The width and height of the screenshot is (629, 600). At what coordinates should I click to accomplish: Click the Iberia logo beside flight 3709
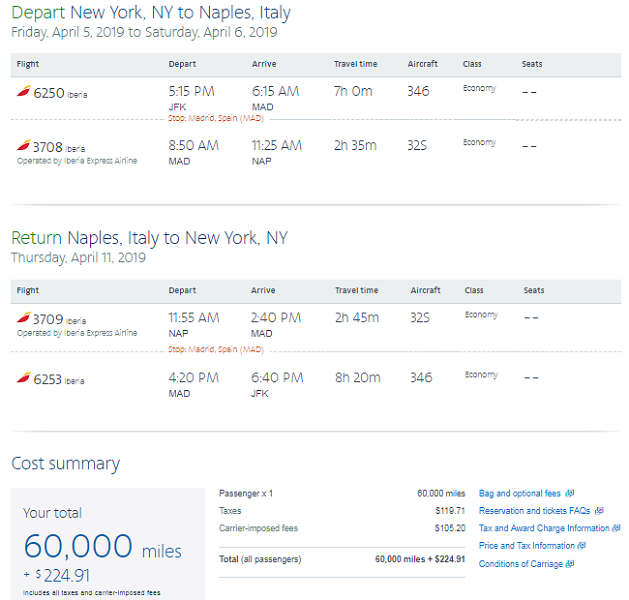[x=23, y=318]
